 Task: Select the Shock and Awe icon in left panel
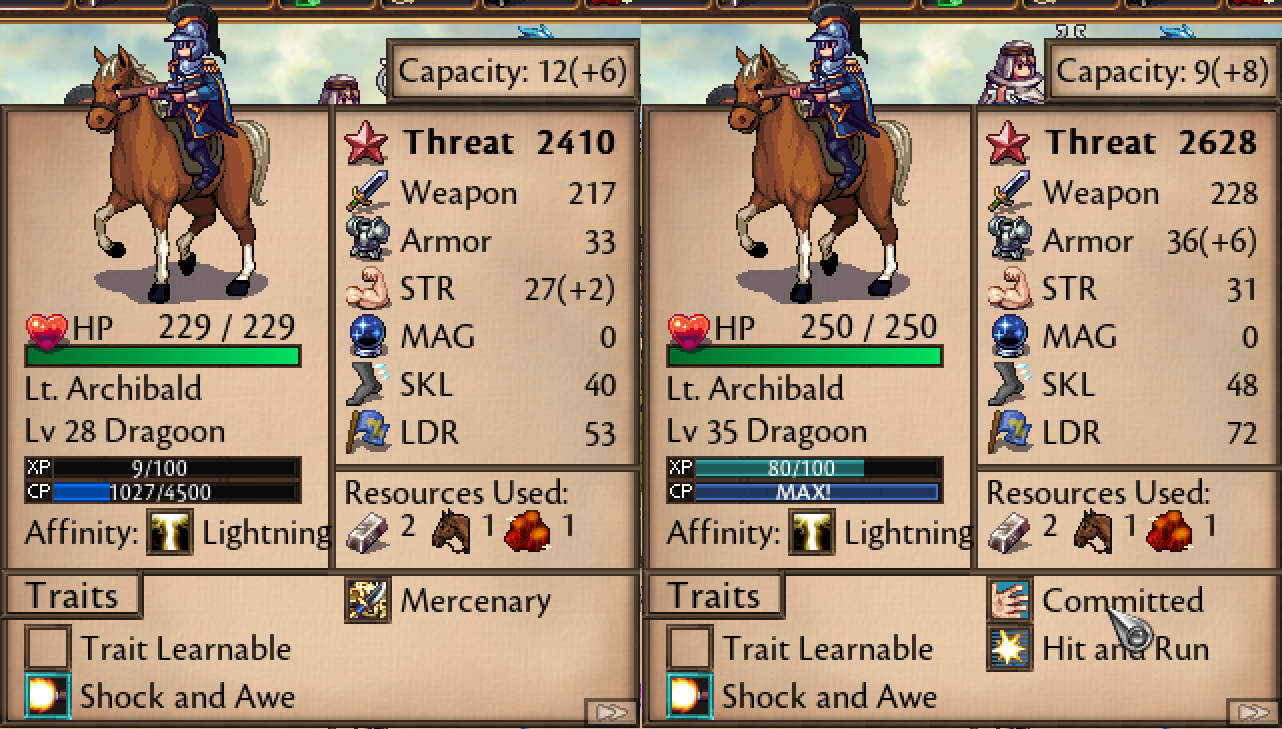coord(47,696)
